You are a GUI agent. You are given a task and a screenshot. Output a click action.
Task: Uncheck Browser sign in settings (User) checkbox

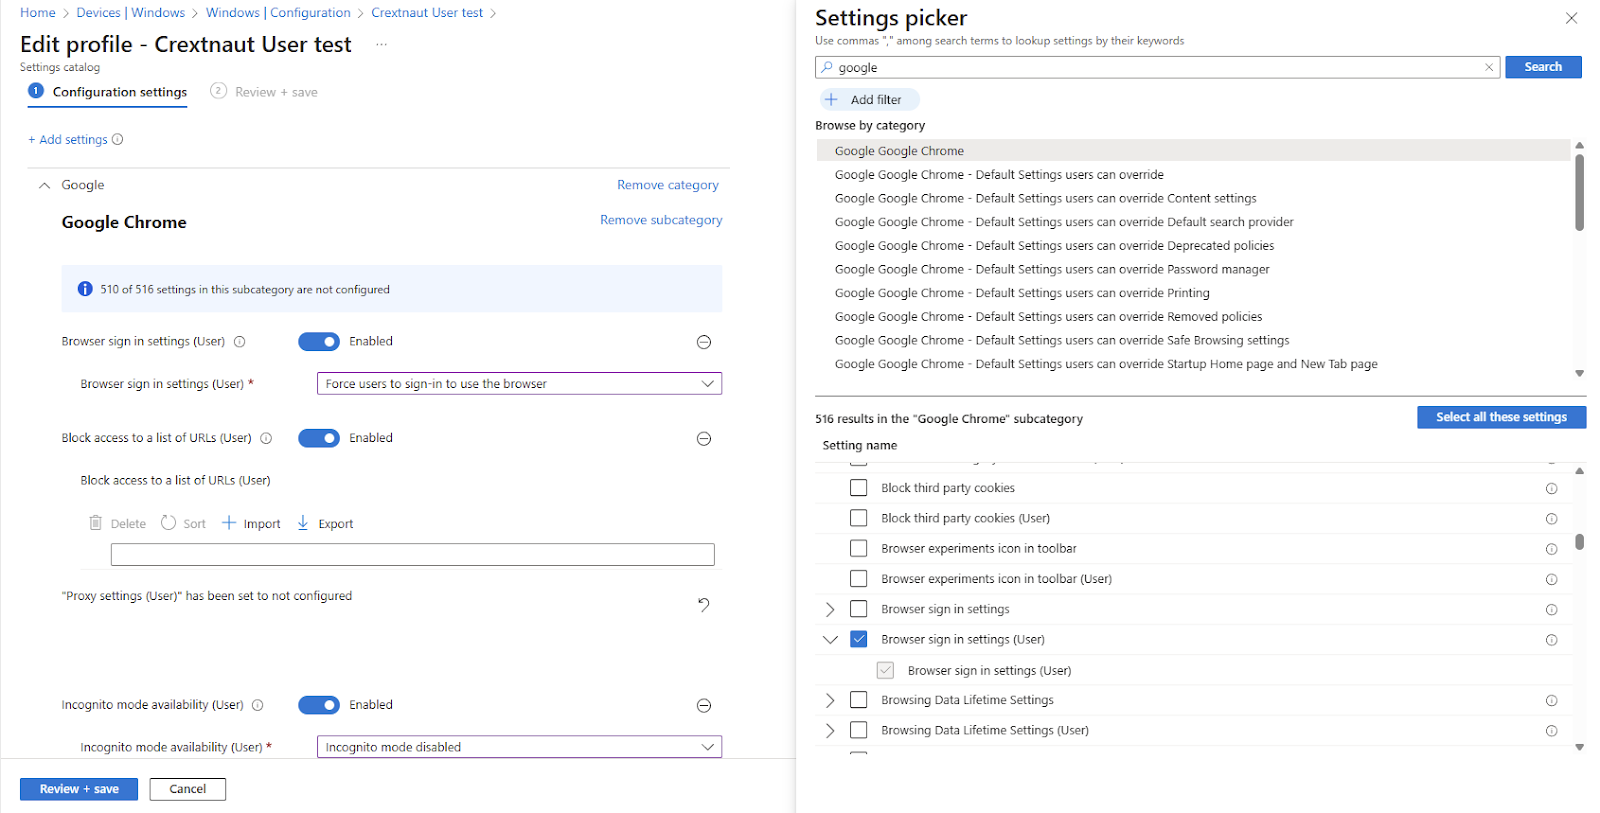click(x=858, y=639)
